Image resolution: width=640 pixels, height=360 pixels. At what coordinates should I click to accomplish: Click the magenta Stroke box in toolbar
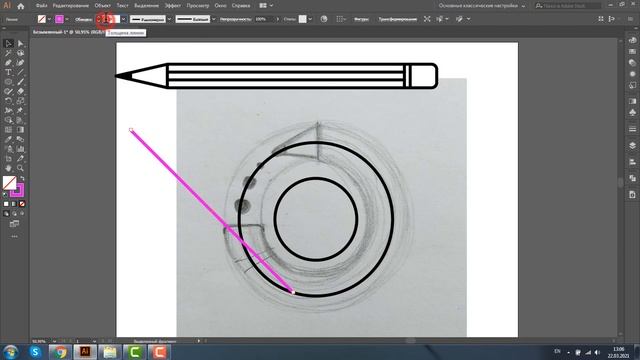[18, 191]
